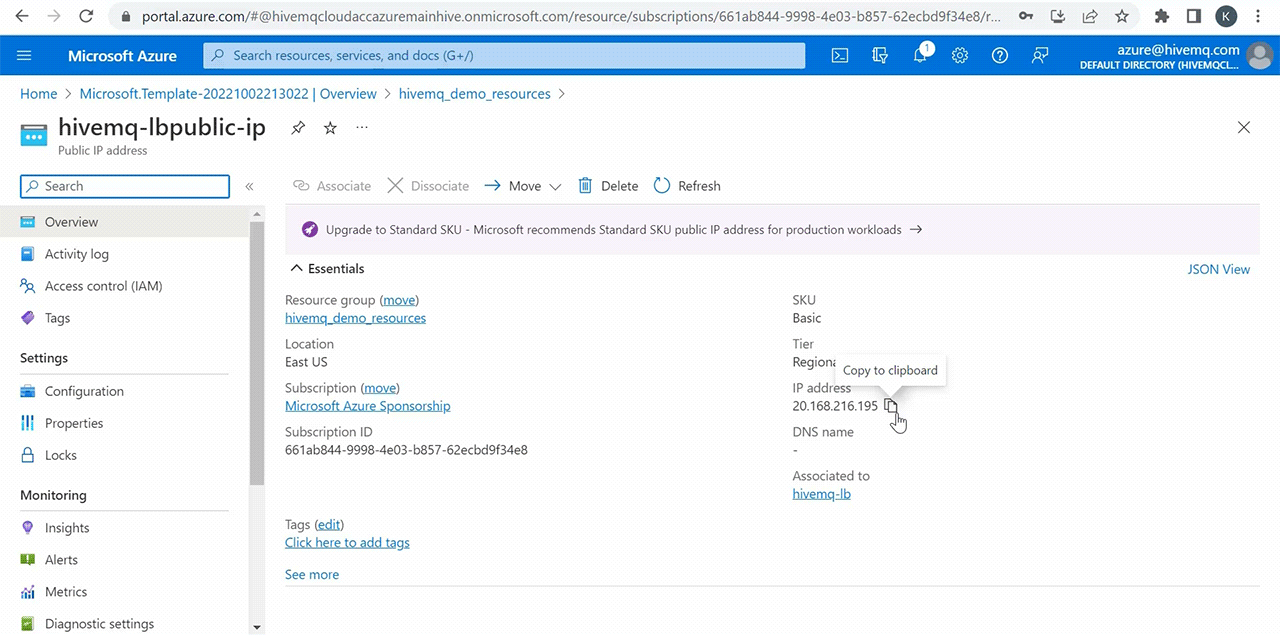Click the sidebar scrollbar down arrow
Screen dimensions: 1280x635
click(x=257, y=627)
